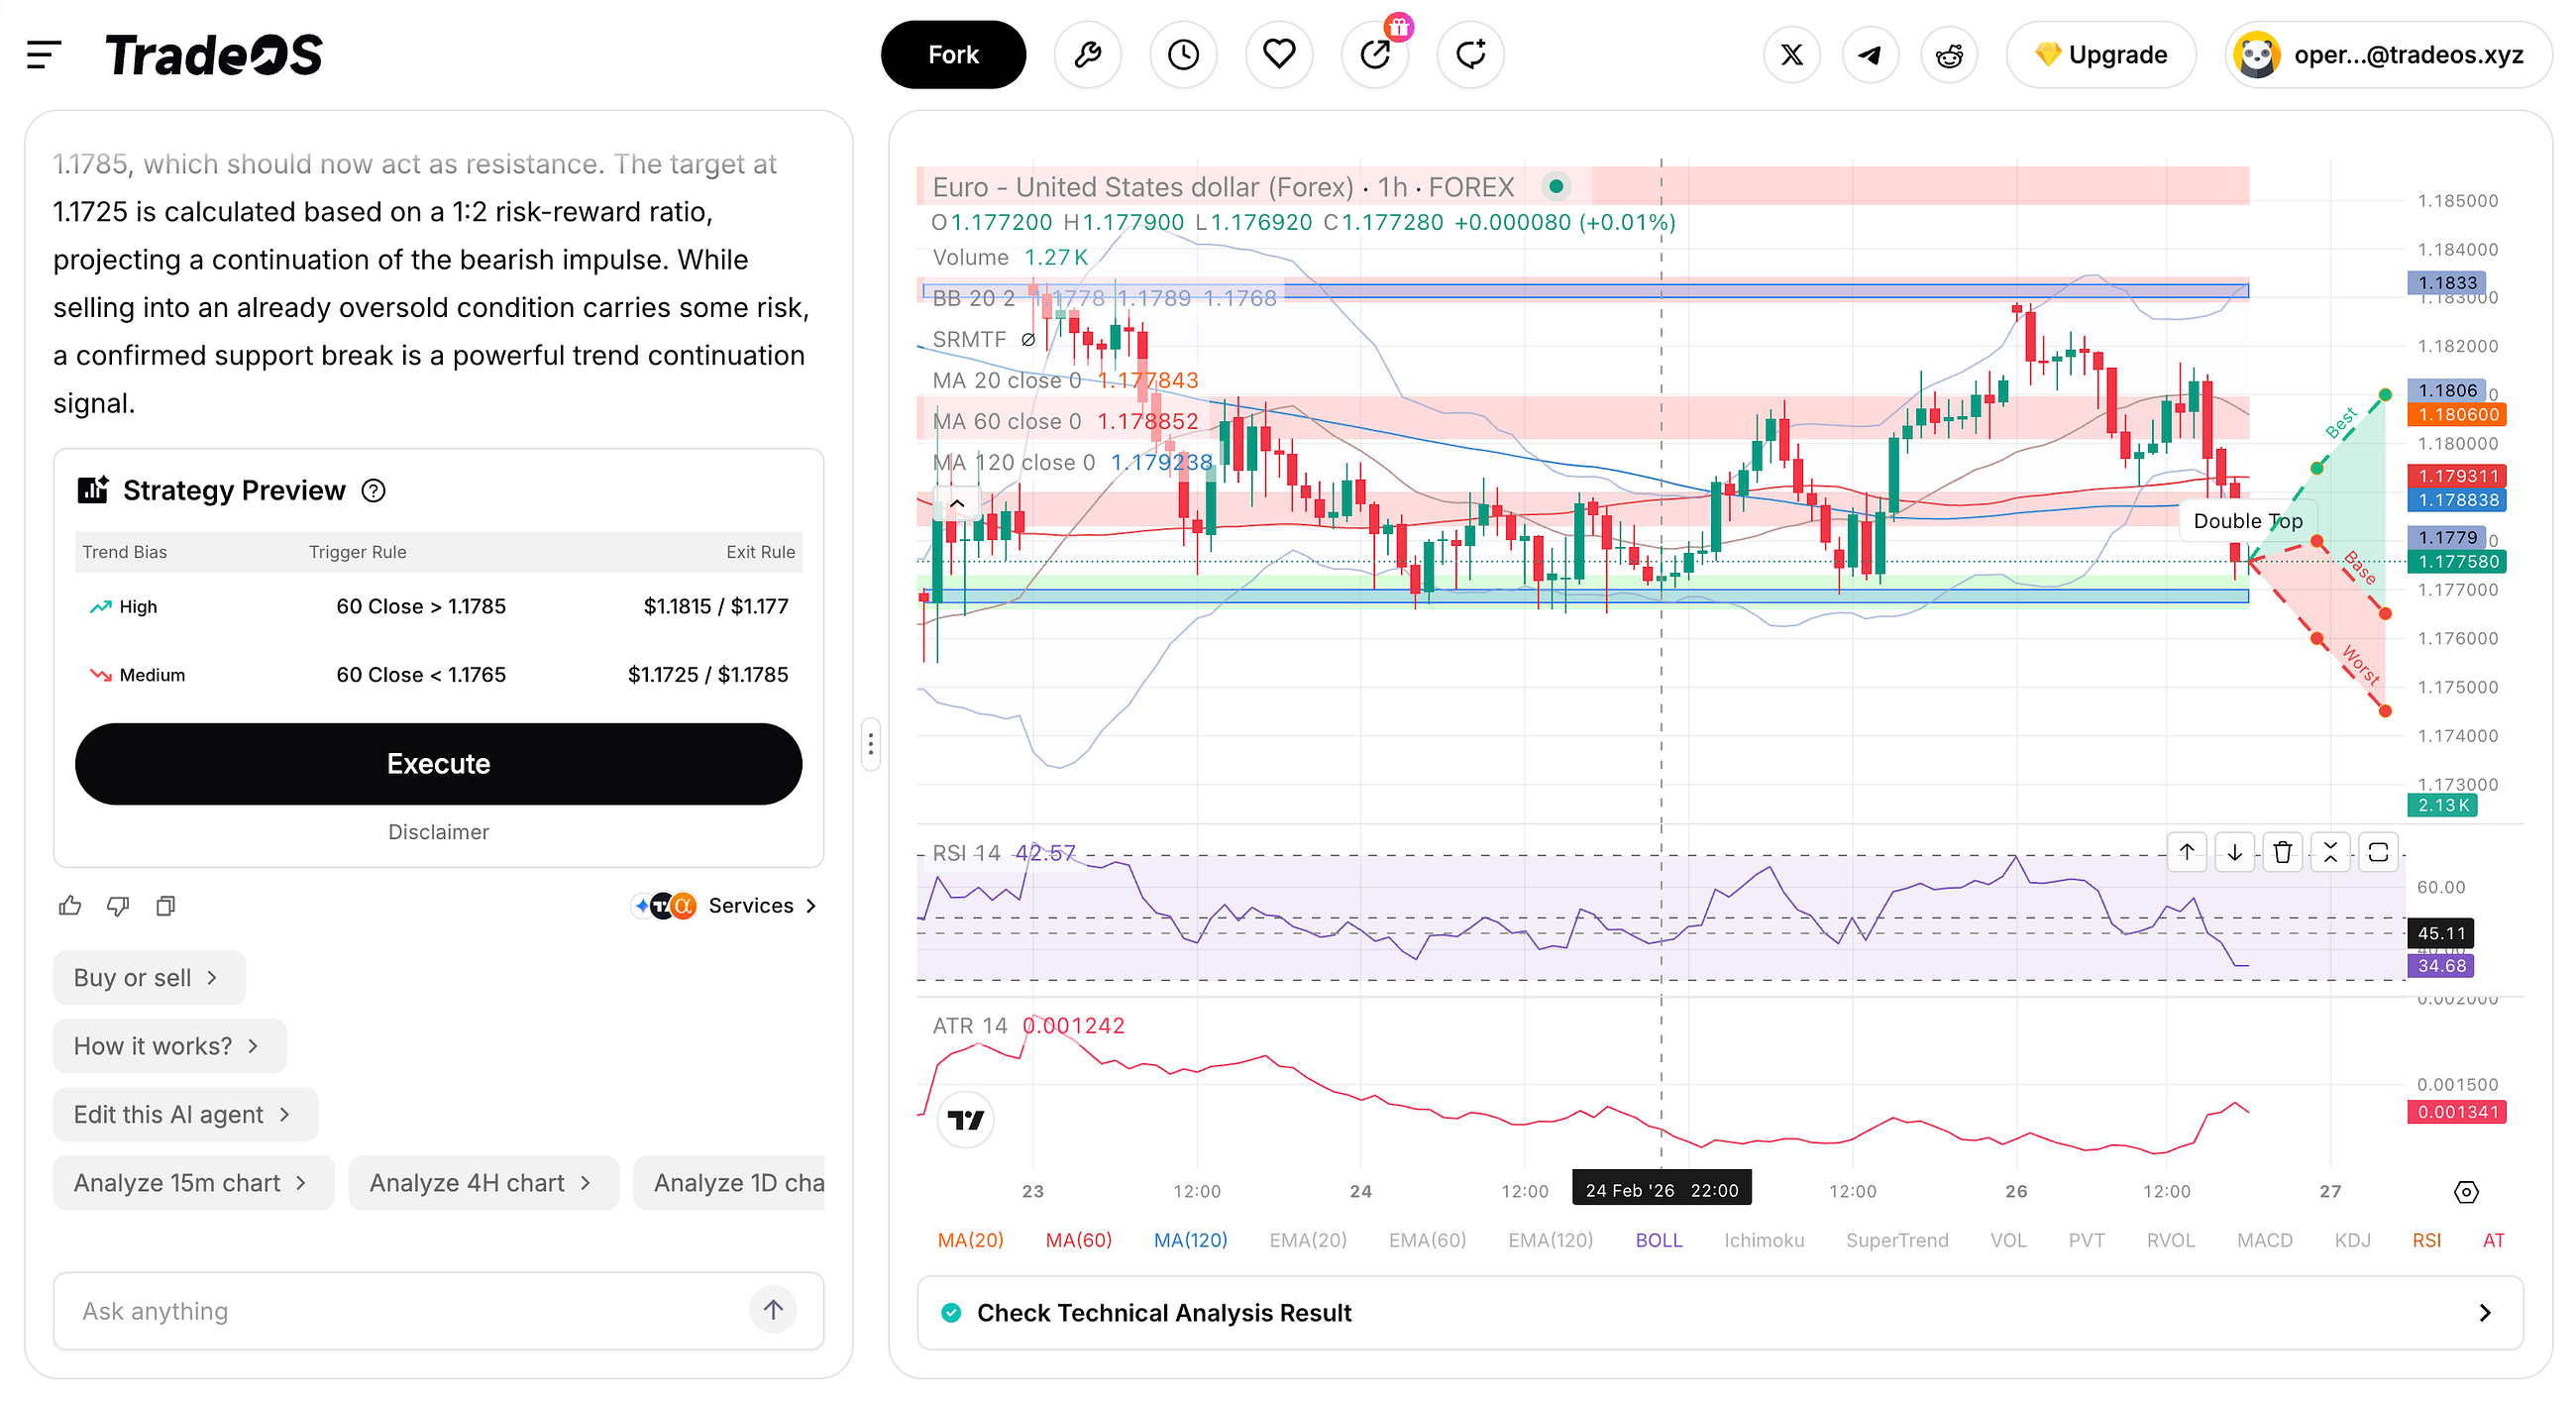Open Analyze 15m chart suggestion

click(193, 1183)
